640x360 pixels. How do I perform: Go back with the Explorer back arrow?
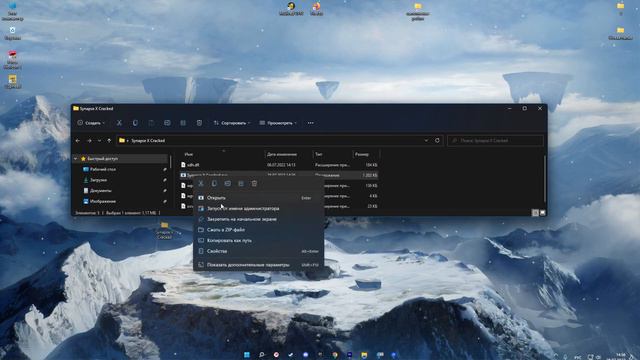[x=78, y=140]
